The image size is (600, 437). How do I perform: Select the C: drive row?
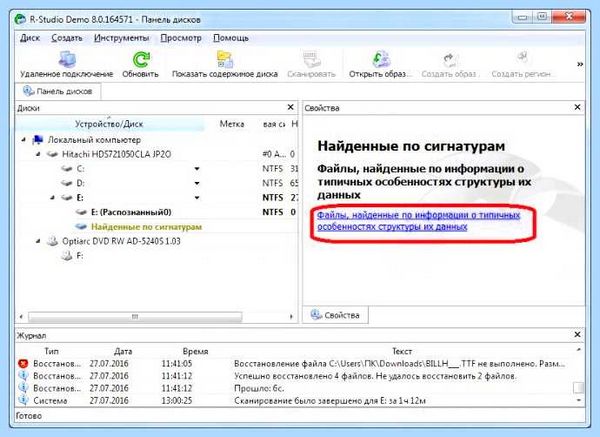[x=157, y=169]
